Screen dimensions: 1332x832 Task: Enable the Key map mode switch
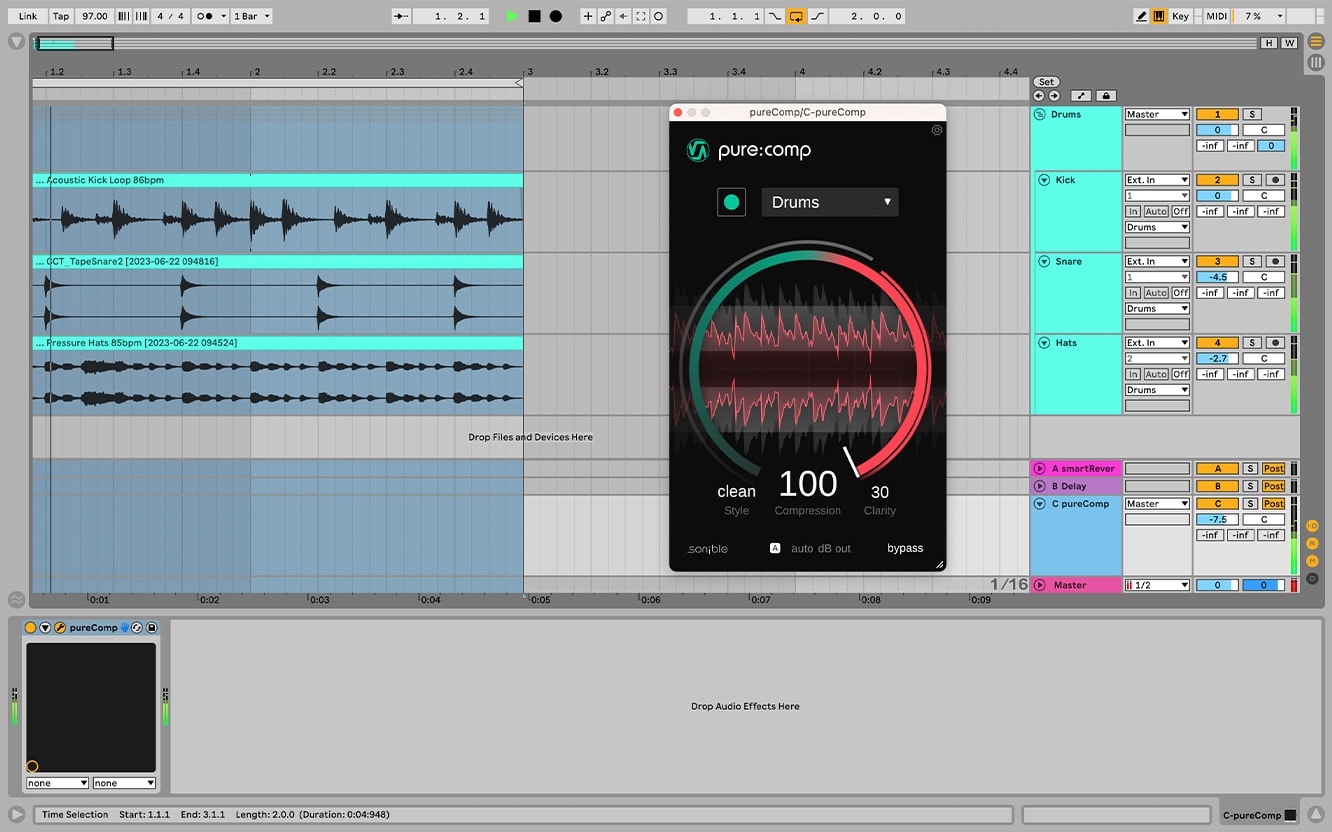click(x=1181, y=16)
